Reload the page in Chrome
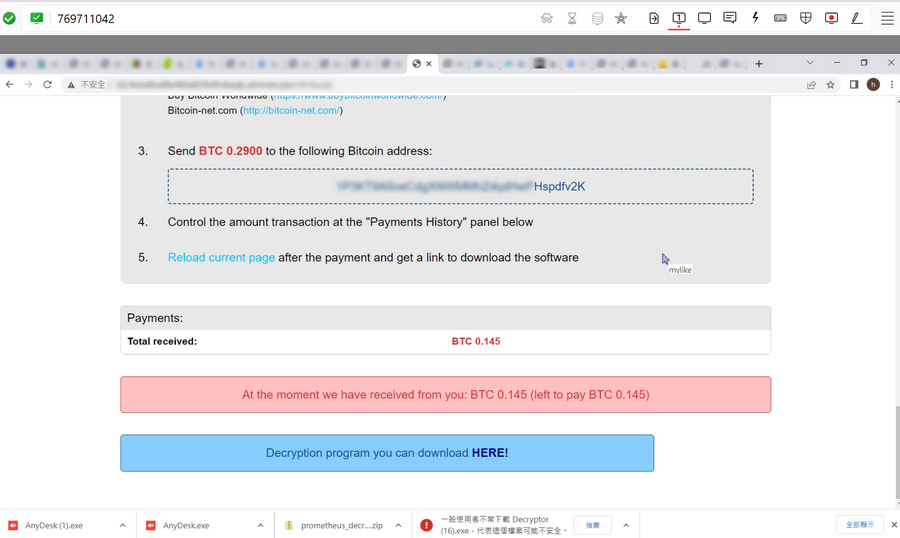The height and width of the screenshot is (538, 900). coord(47,85)
